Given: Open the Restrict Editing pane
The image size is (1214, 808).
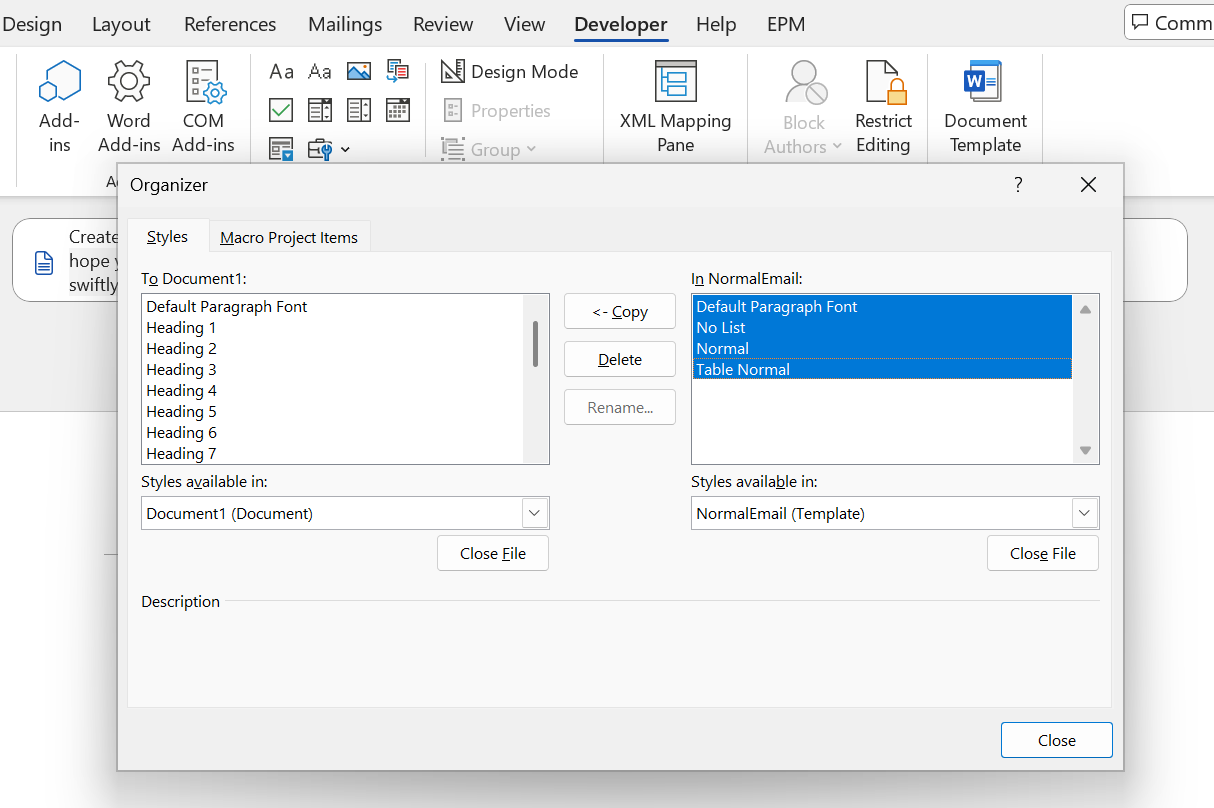Looking at the screenshot, I should [x=883, y=107].
